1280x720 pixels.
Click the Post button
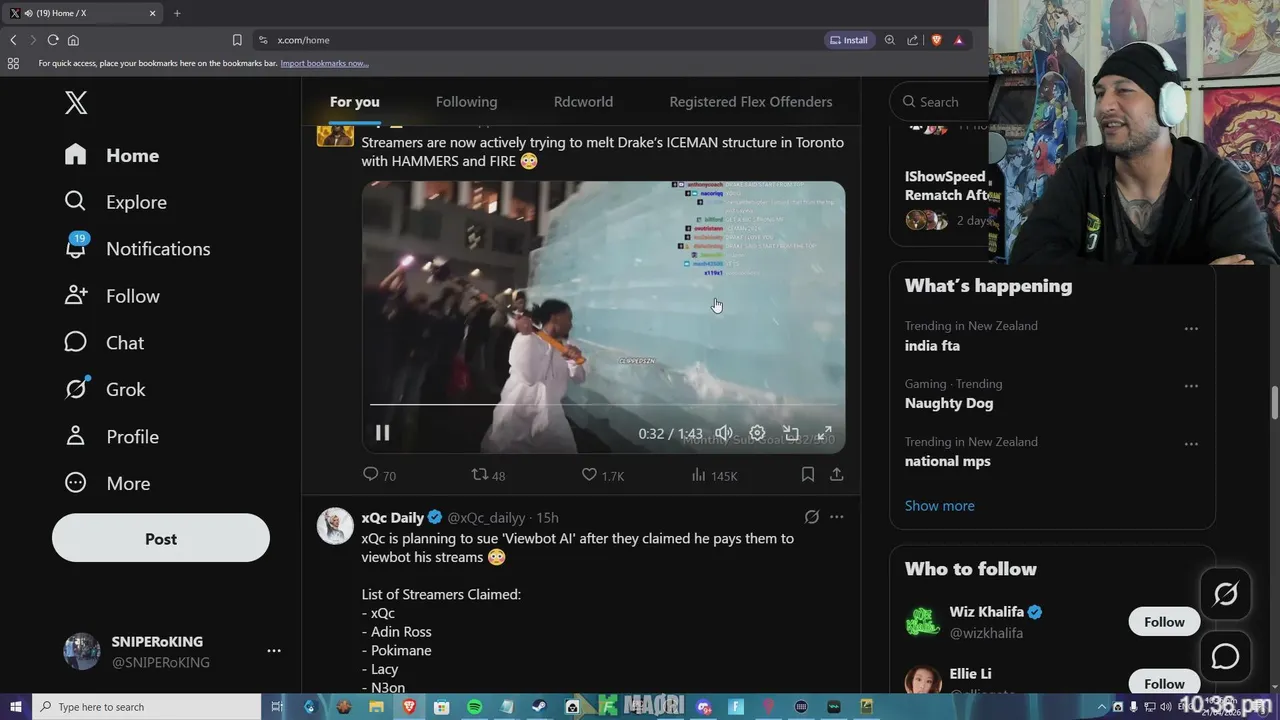pos(161,539)
